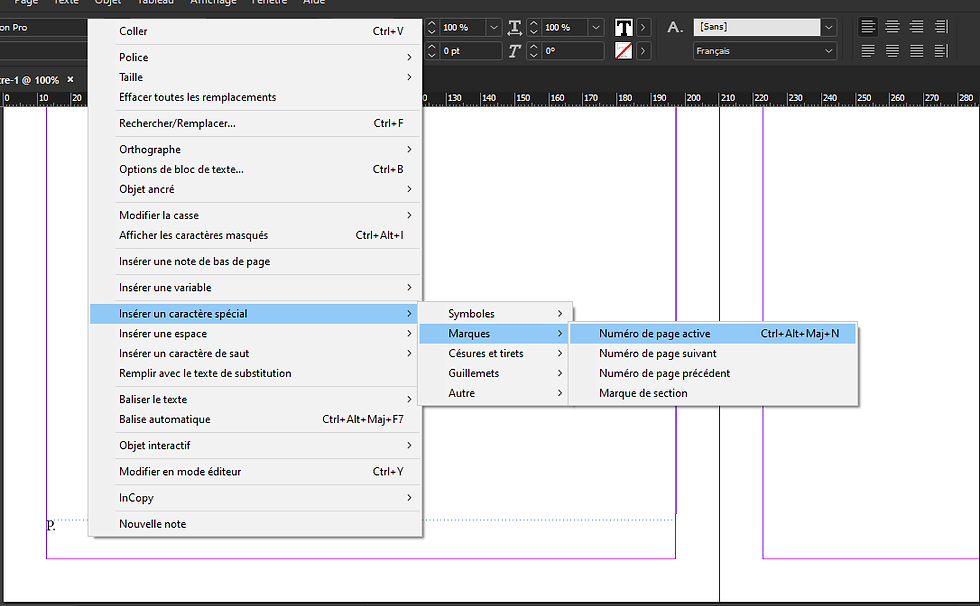980x606 pixels.
Task: Click the baseline shift 0 pt field
Action: [x=470, y=51]
